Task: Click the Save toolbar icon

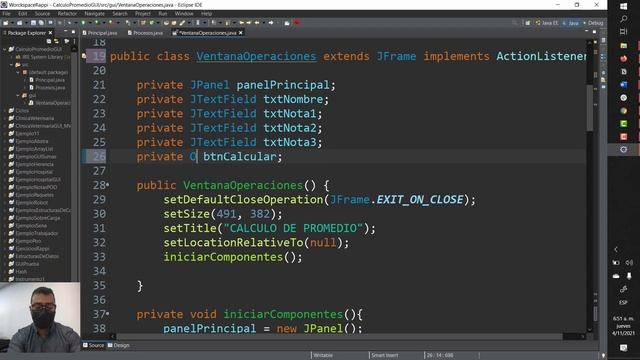Action: point(33,23)
